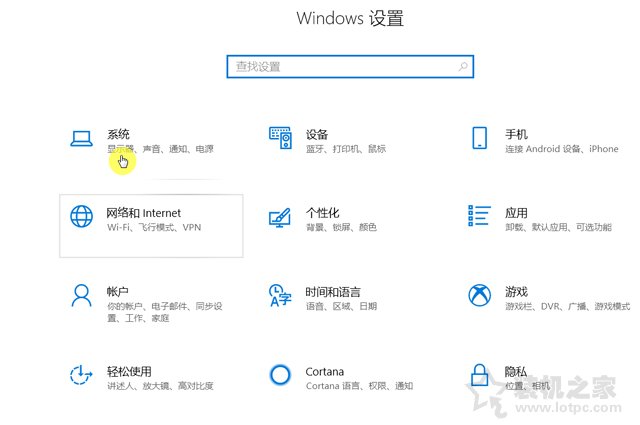This screenshot has width=640, height=425.
Task: Click the clock and letter icon for 时间和语言
Action: pyautogui.click(x=280, y=295)
